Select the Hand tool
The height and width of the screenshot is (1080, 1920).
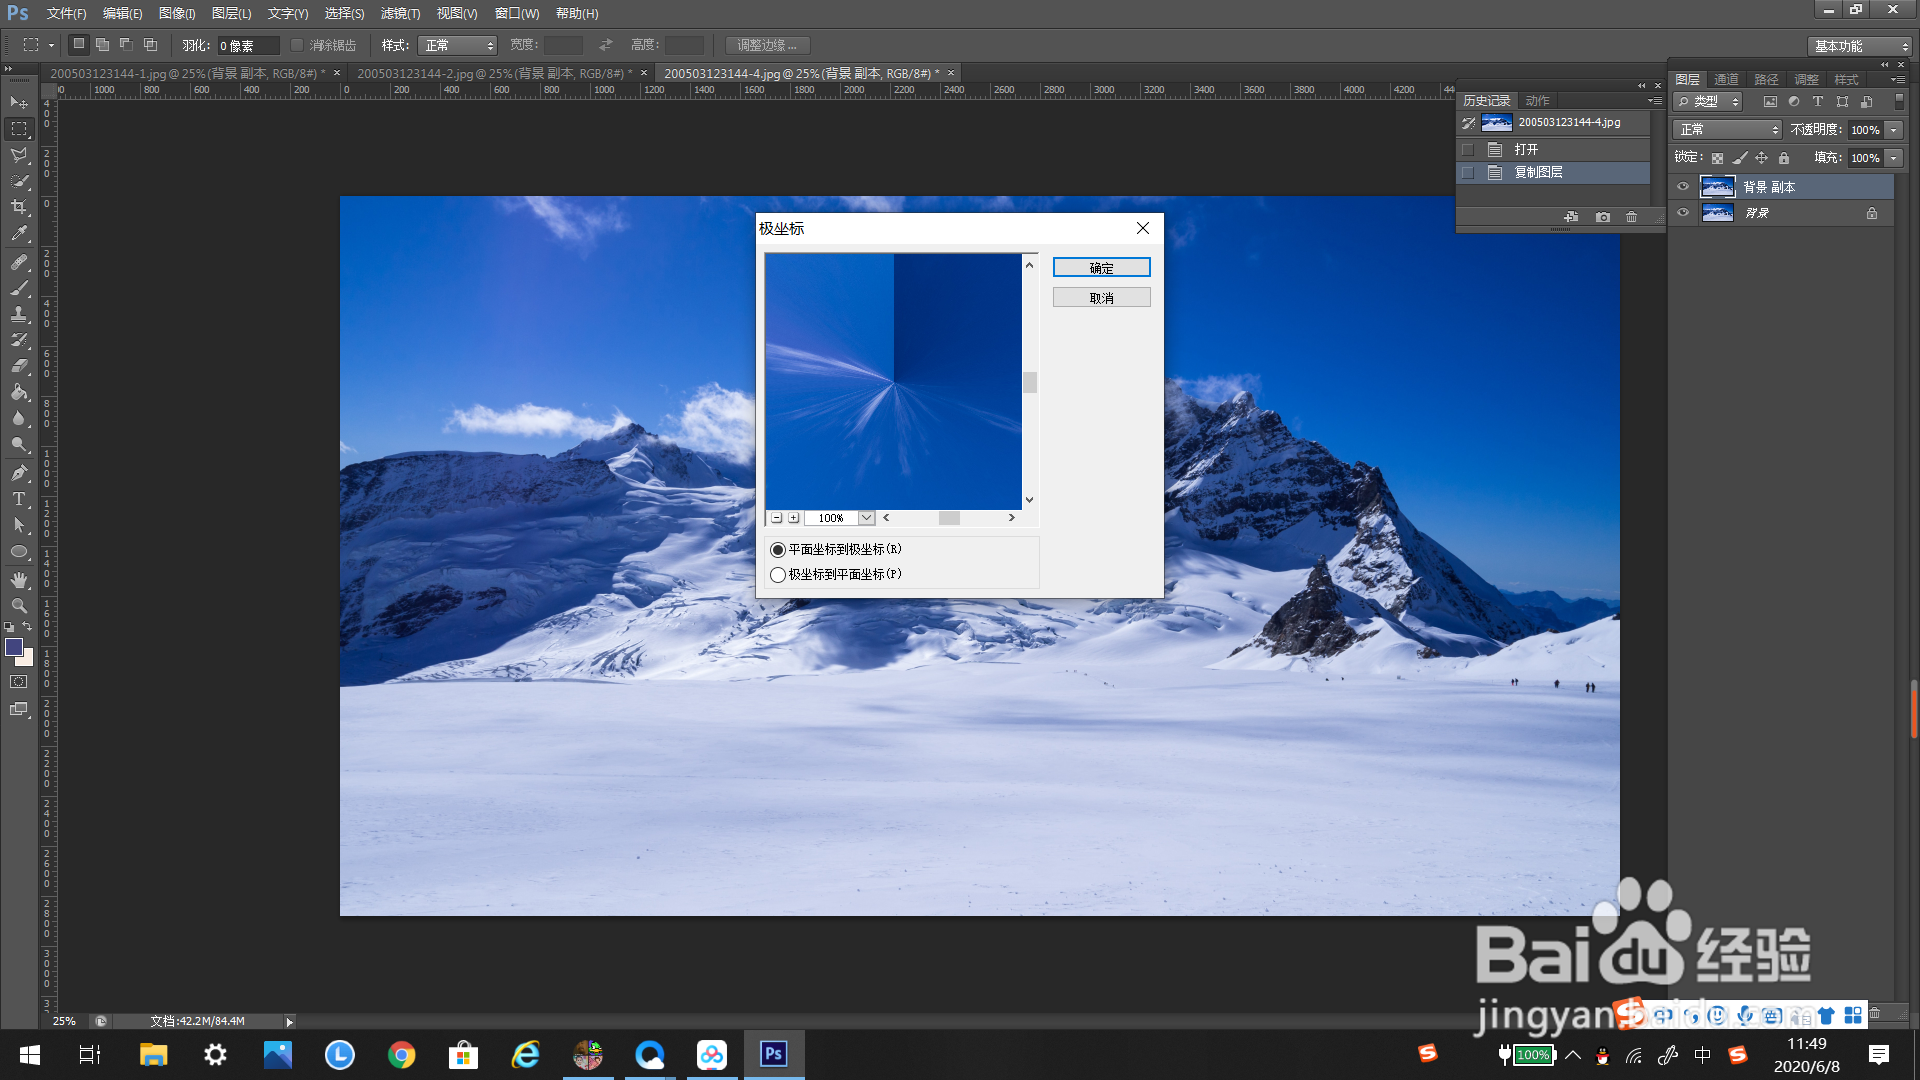19,580
